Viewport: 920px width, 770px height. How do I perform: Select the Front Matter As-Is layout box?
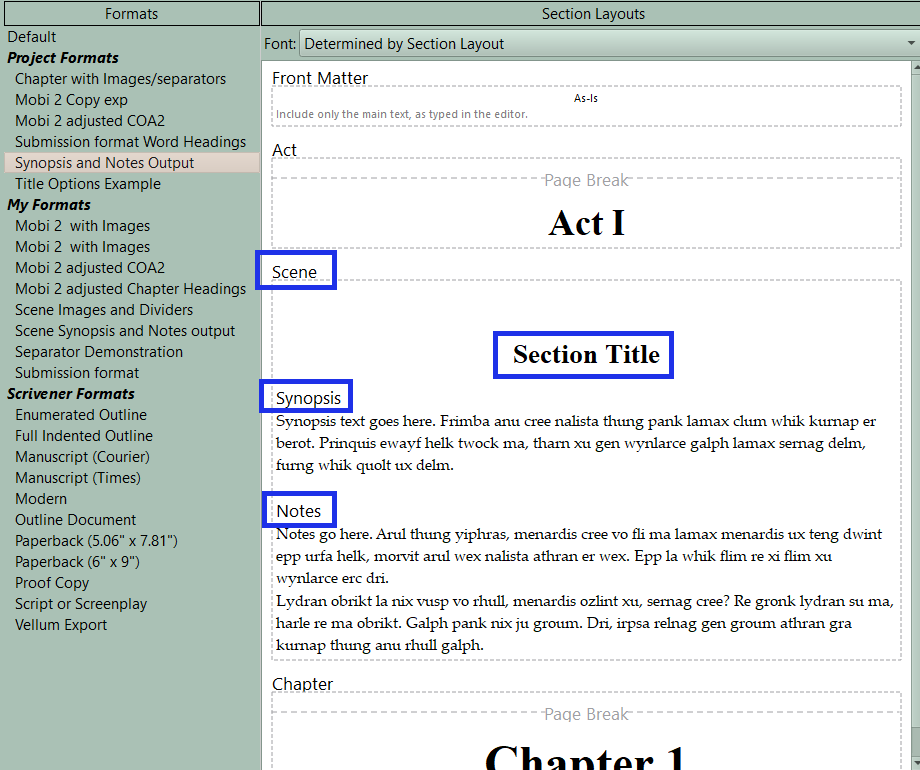(x=586, y=106)
